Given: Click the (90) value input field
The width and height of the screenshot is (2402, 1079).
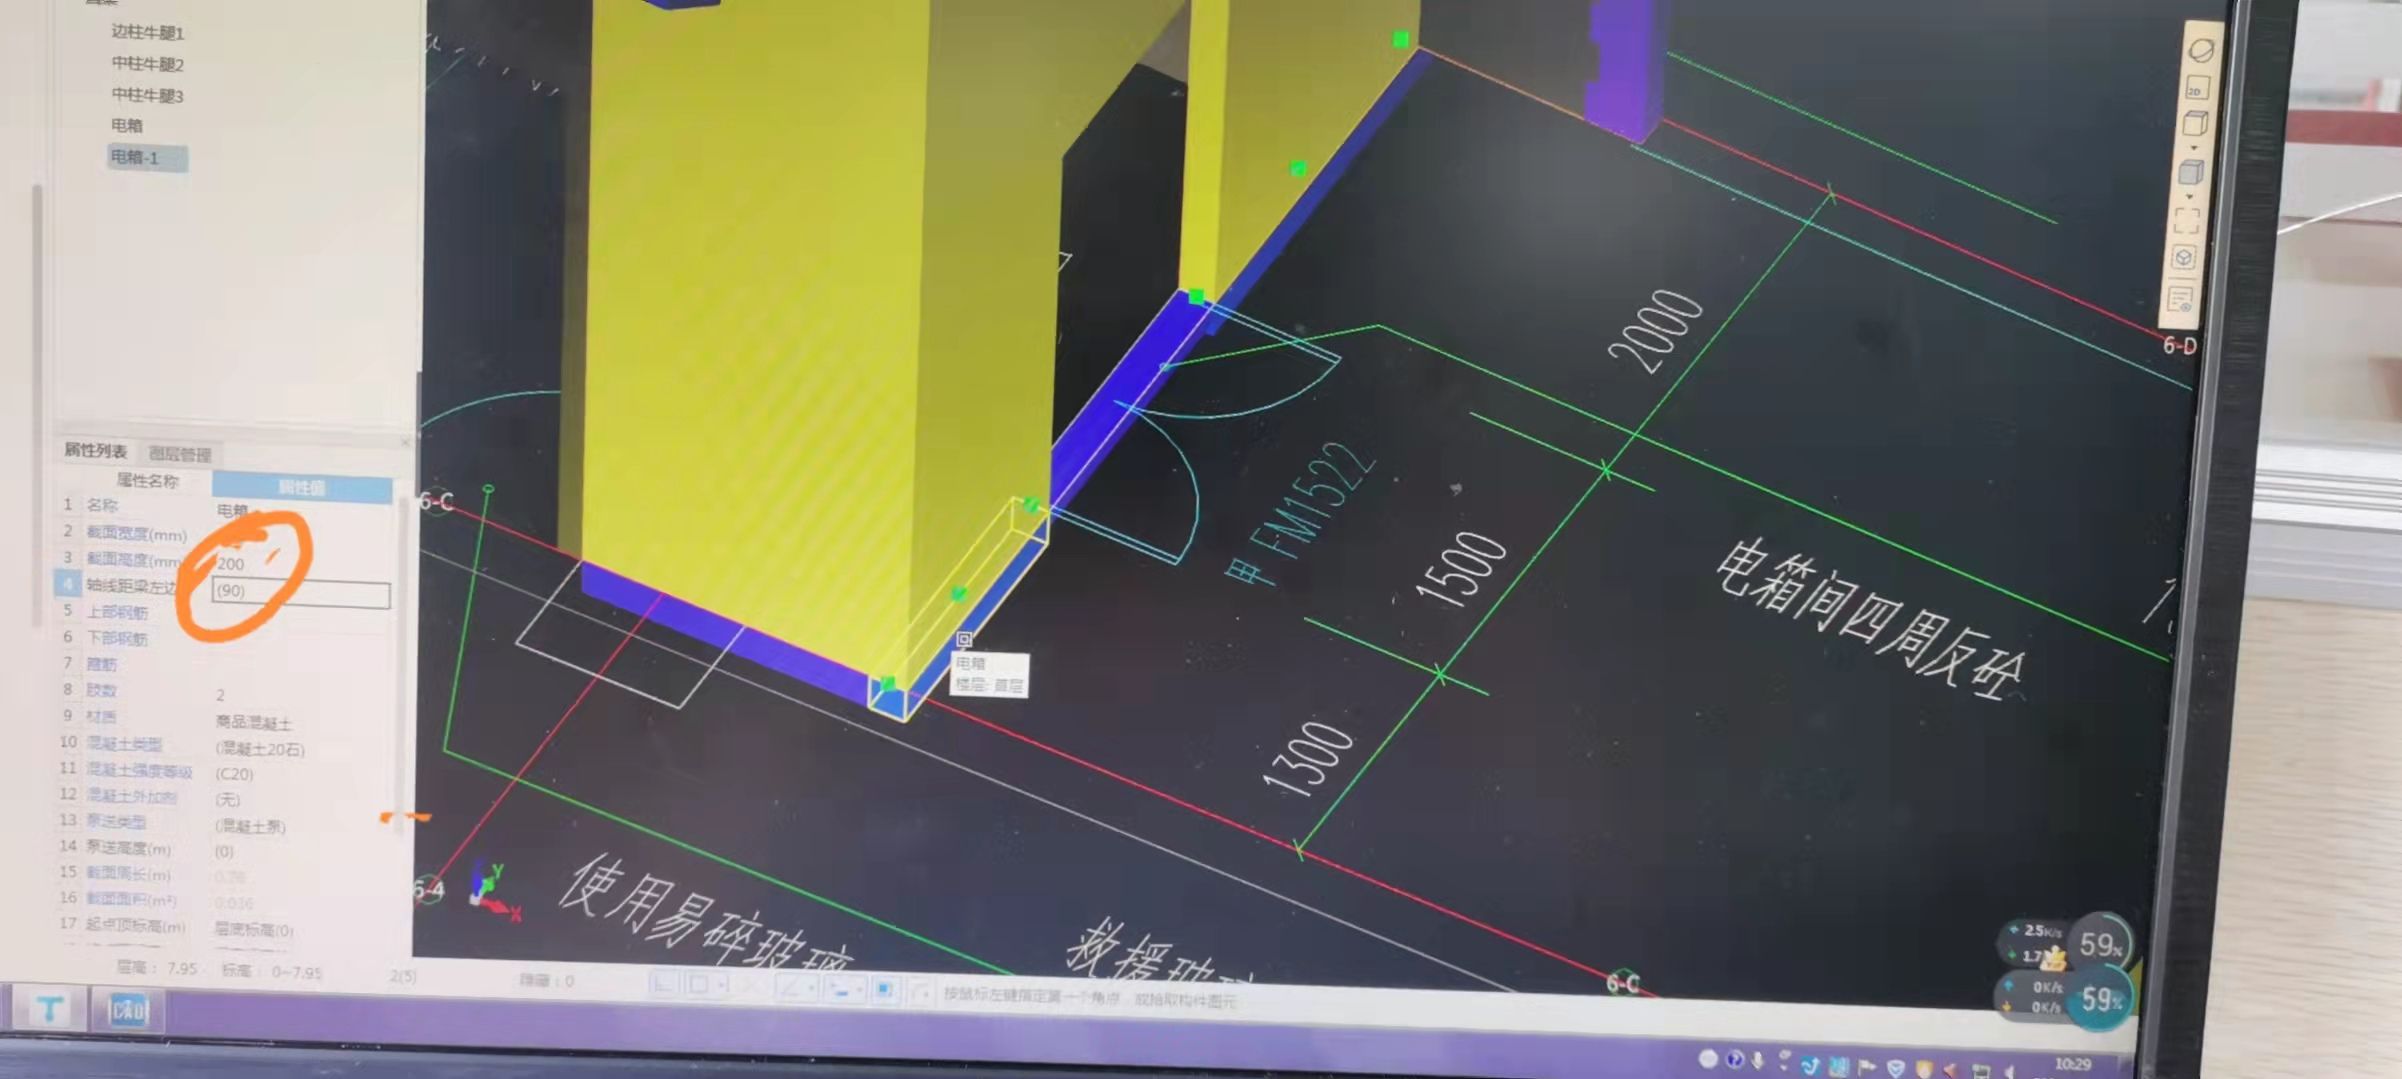Looking at the screenshot, I should coord(301,592).
